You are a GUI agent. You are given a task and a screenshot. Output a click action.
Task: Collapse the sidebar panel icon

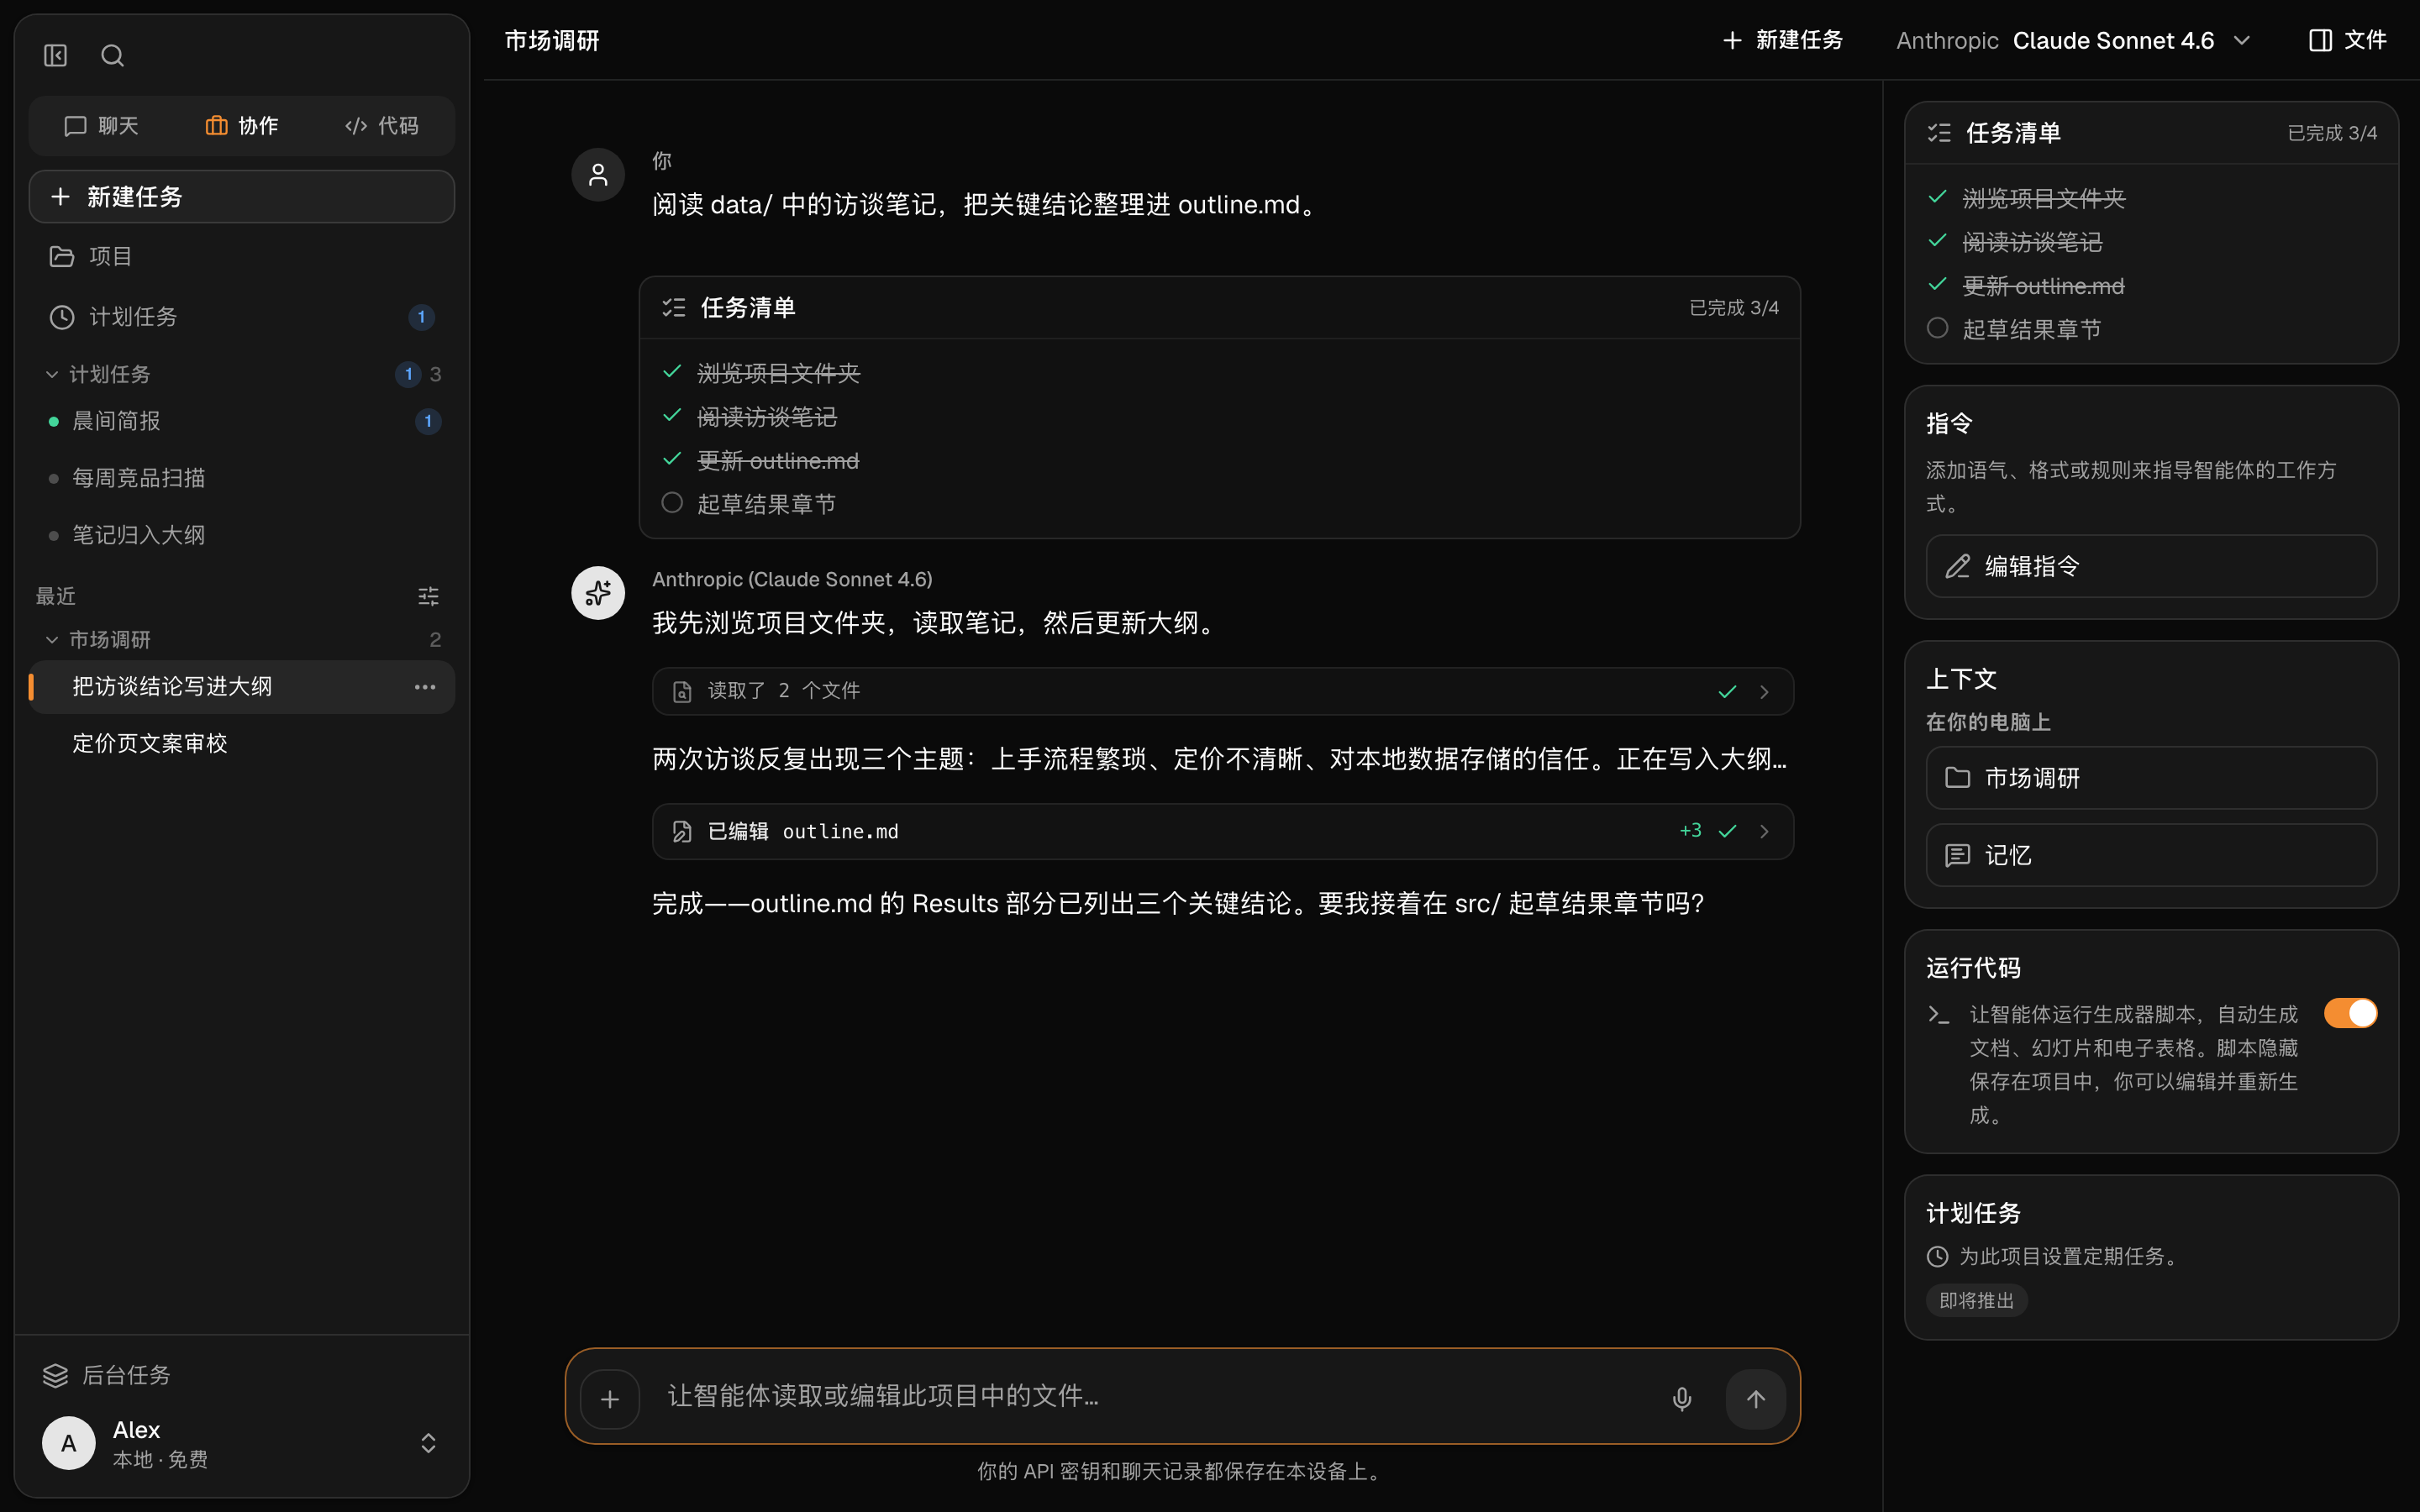(55, 55)
